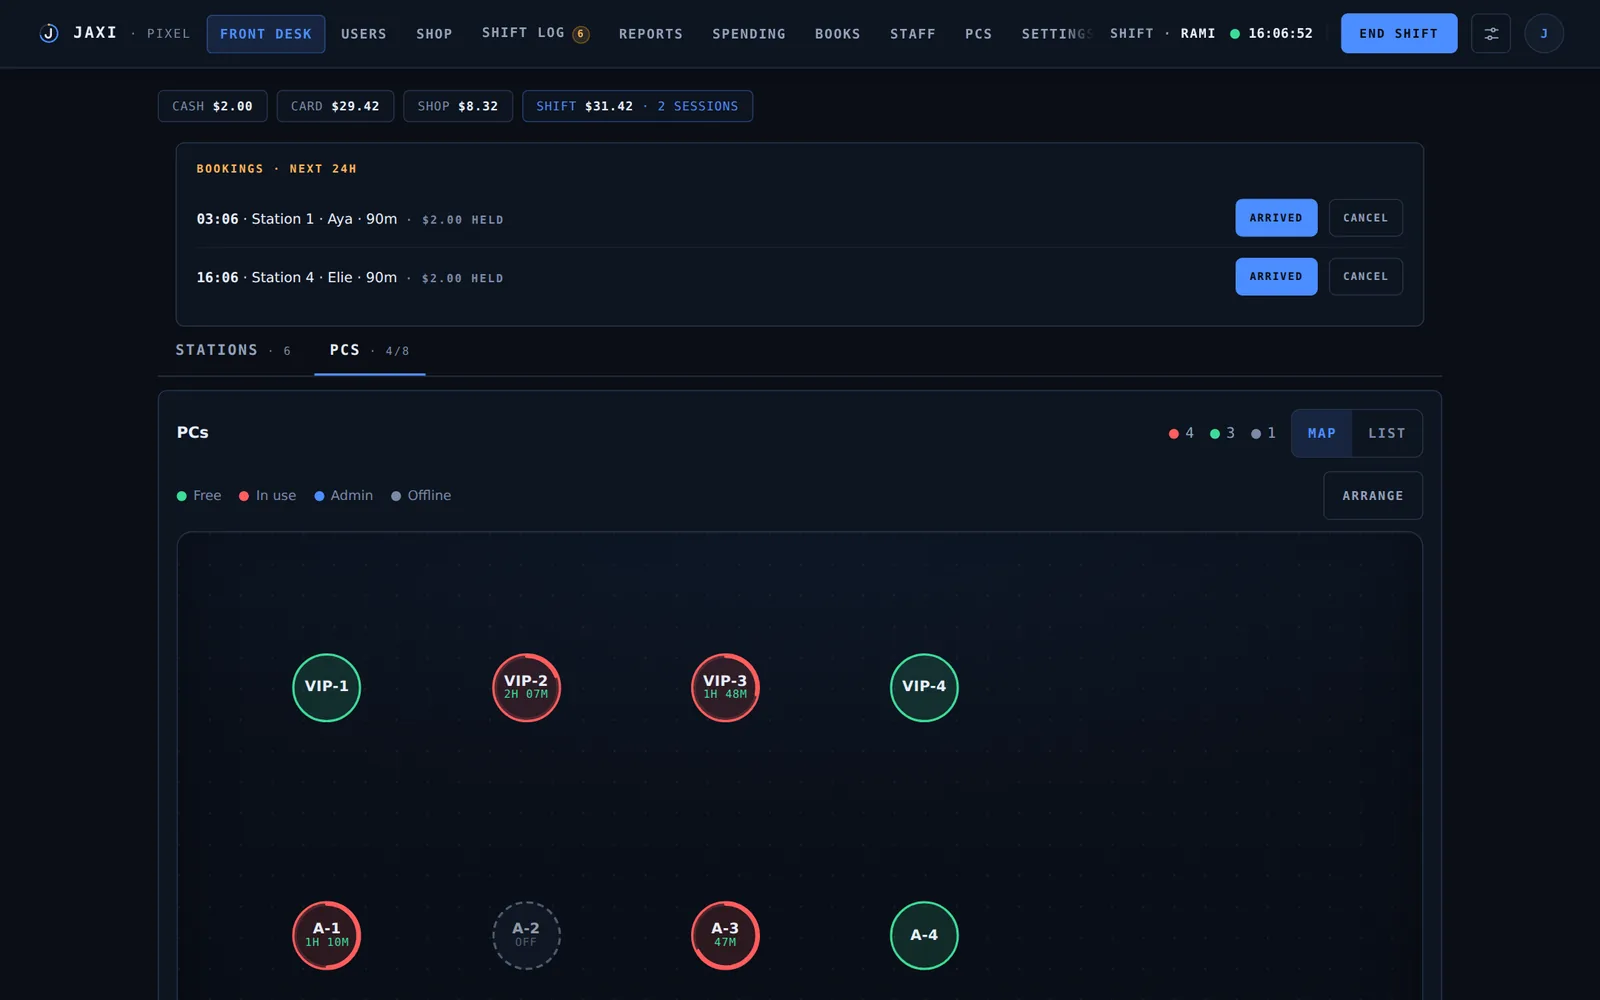Image resolution: width=1600 pixels, height=1000 pixels.
Task: Switch PCs view to List
Action: [x=1386, y=433]
